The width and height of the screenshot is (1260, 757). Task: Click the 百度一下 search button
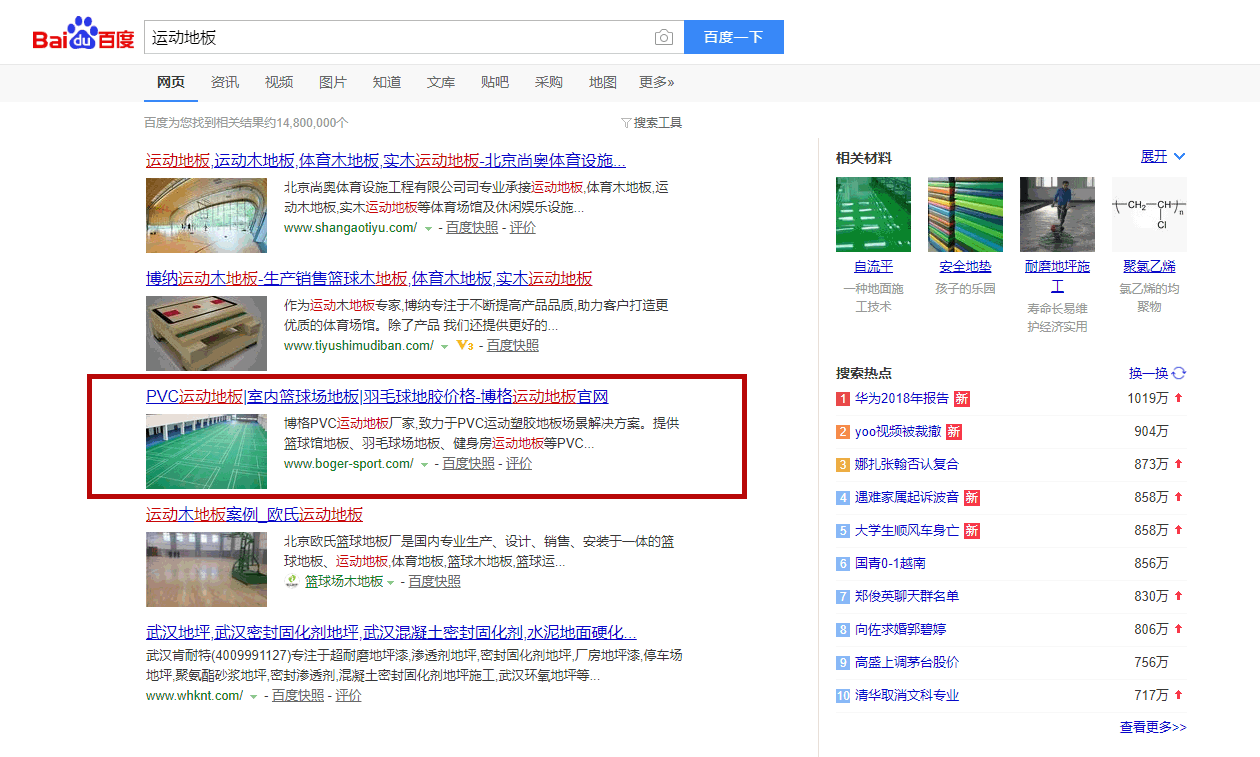point(734,37)
